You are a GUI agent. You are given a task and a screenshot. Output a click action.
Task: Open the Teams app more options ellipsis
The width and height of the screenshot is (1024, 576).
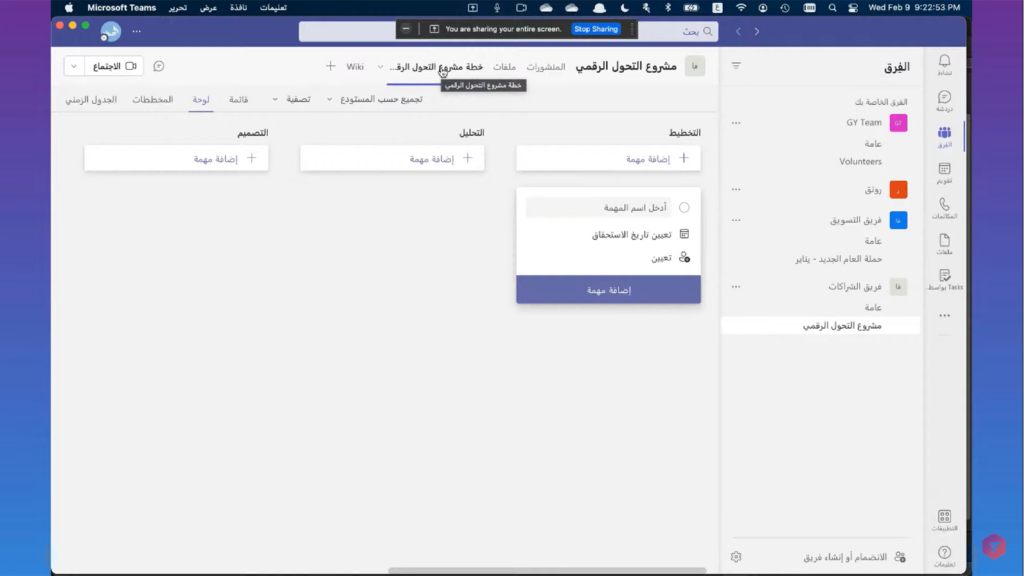[136, 31]
